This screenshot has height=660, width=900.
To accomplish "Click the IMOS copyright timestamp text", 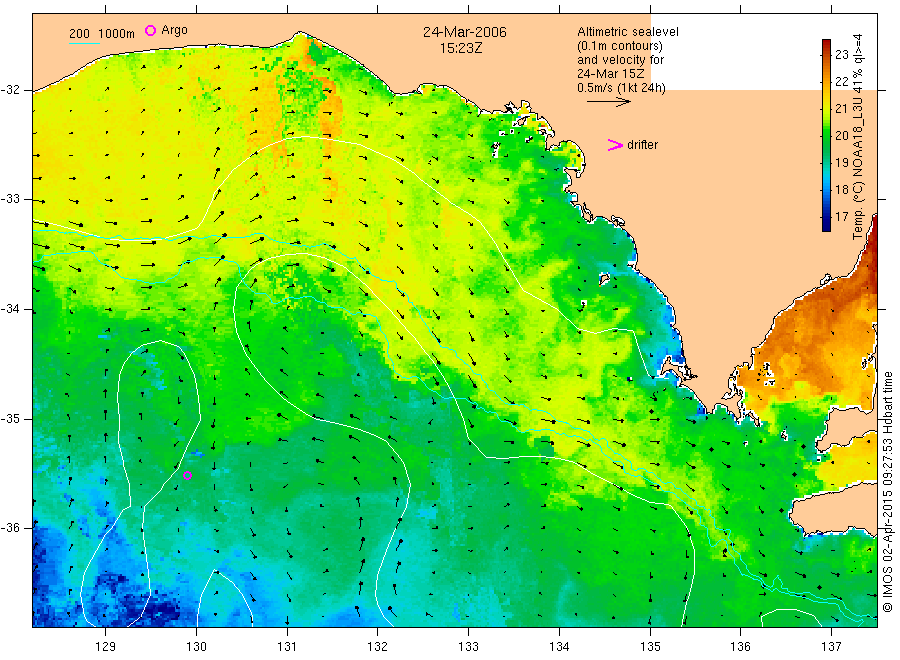I will point(887,492).
